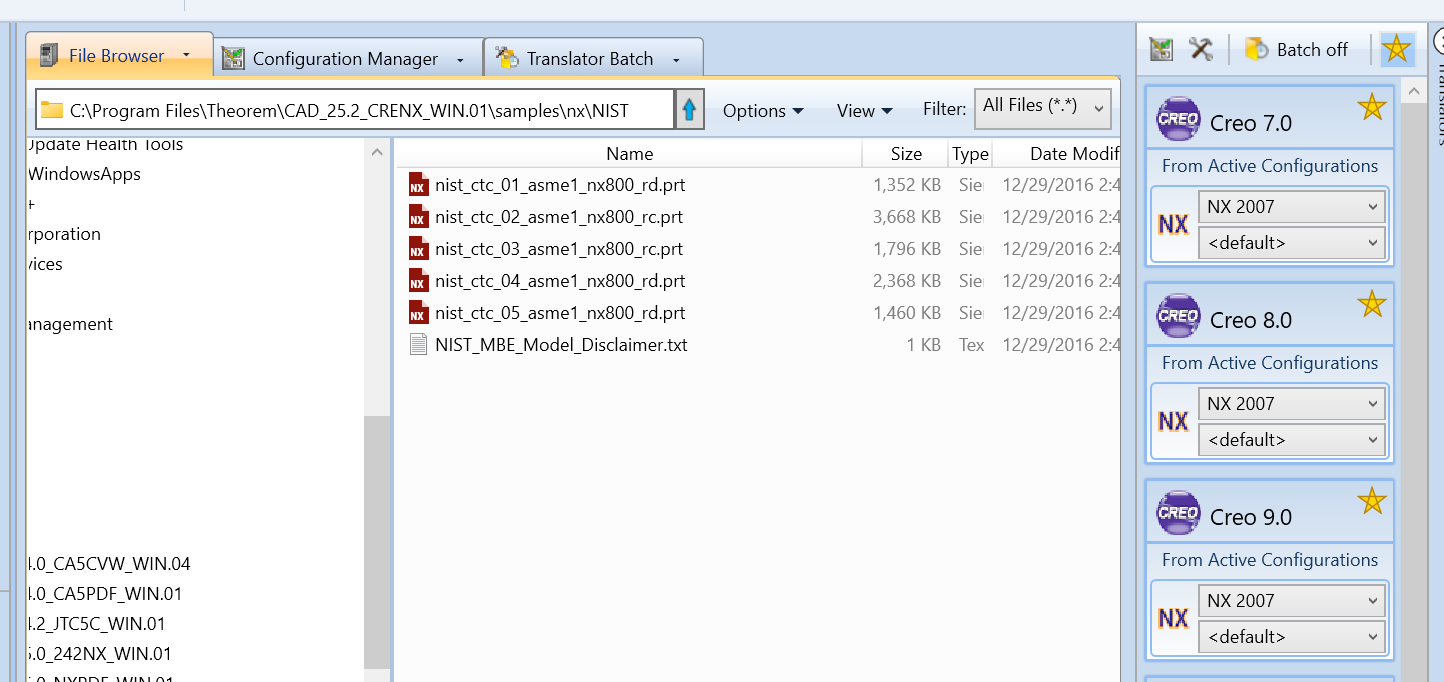Select the JTC5C_WIN.01 folder in the tree
The height and width of the screenshot is (682, 1444).
coord(96,624)
